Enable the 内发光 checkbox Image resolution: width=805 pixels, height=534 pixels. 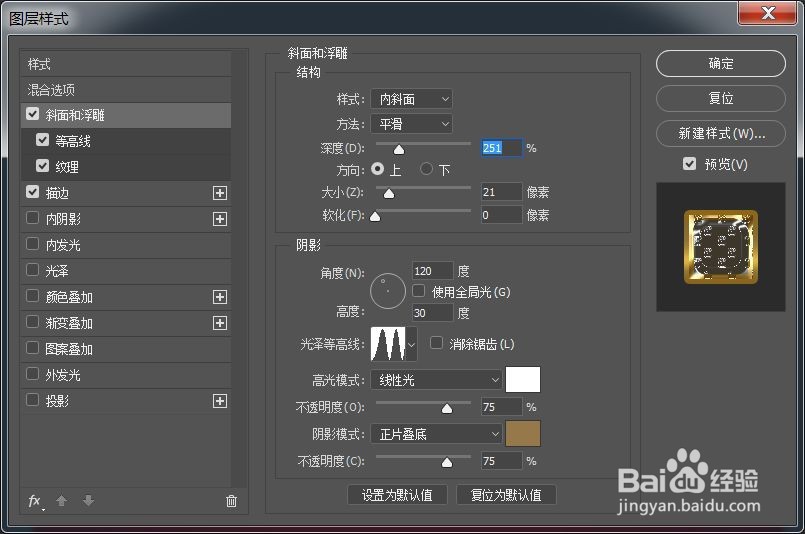(x=32, y=244)
